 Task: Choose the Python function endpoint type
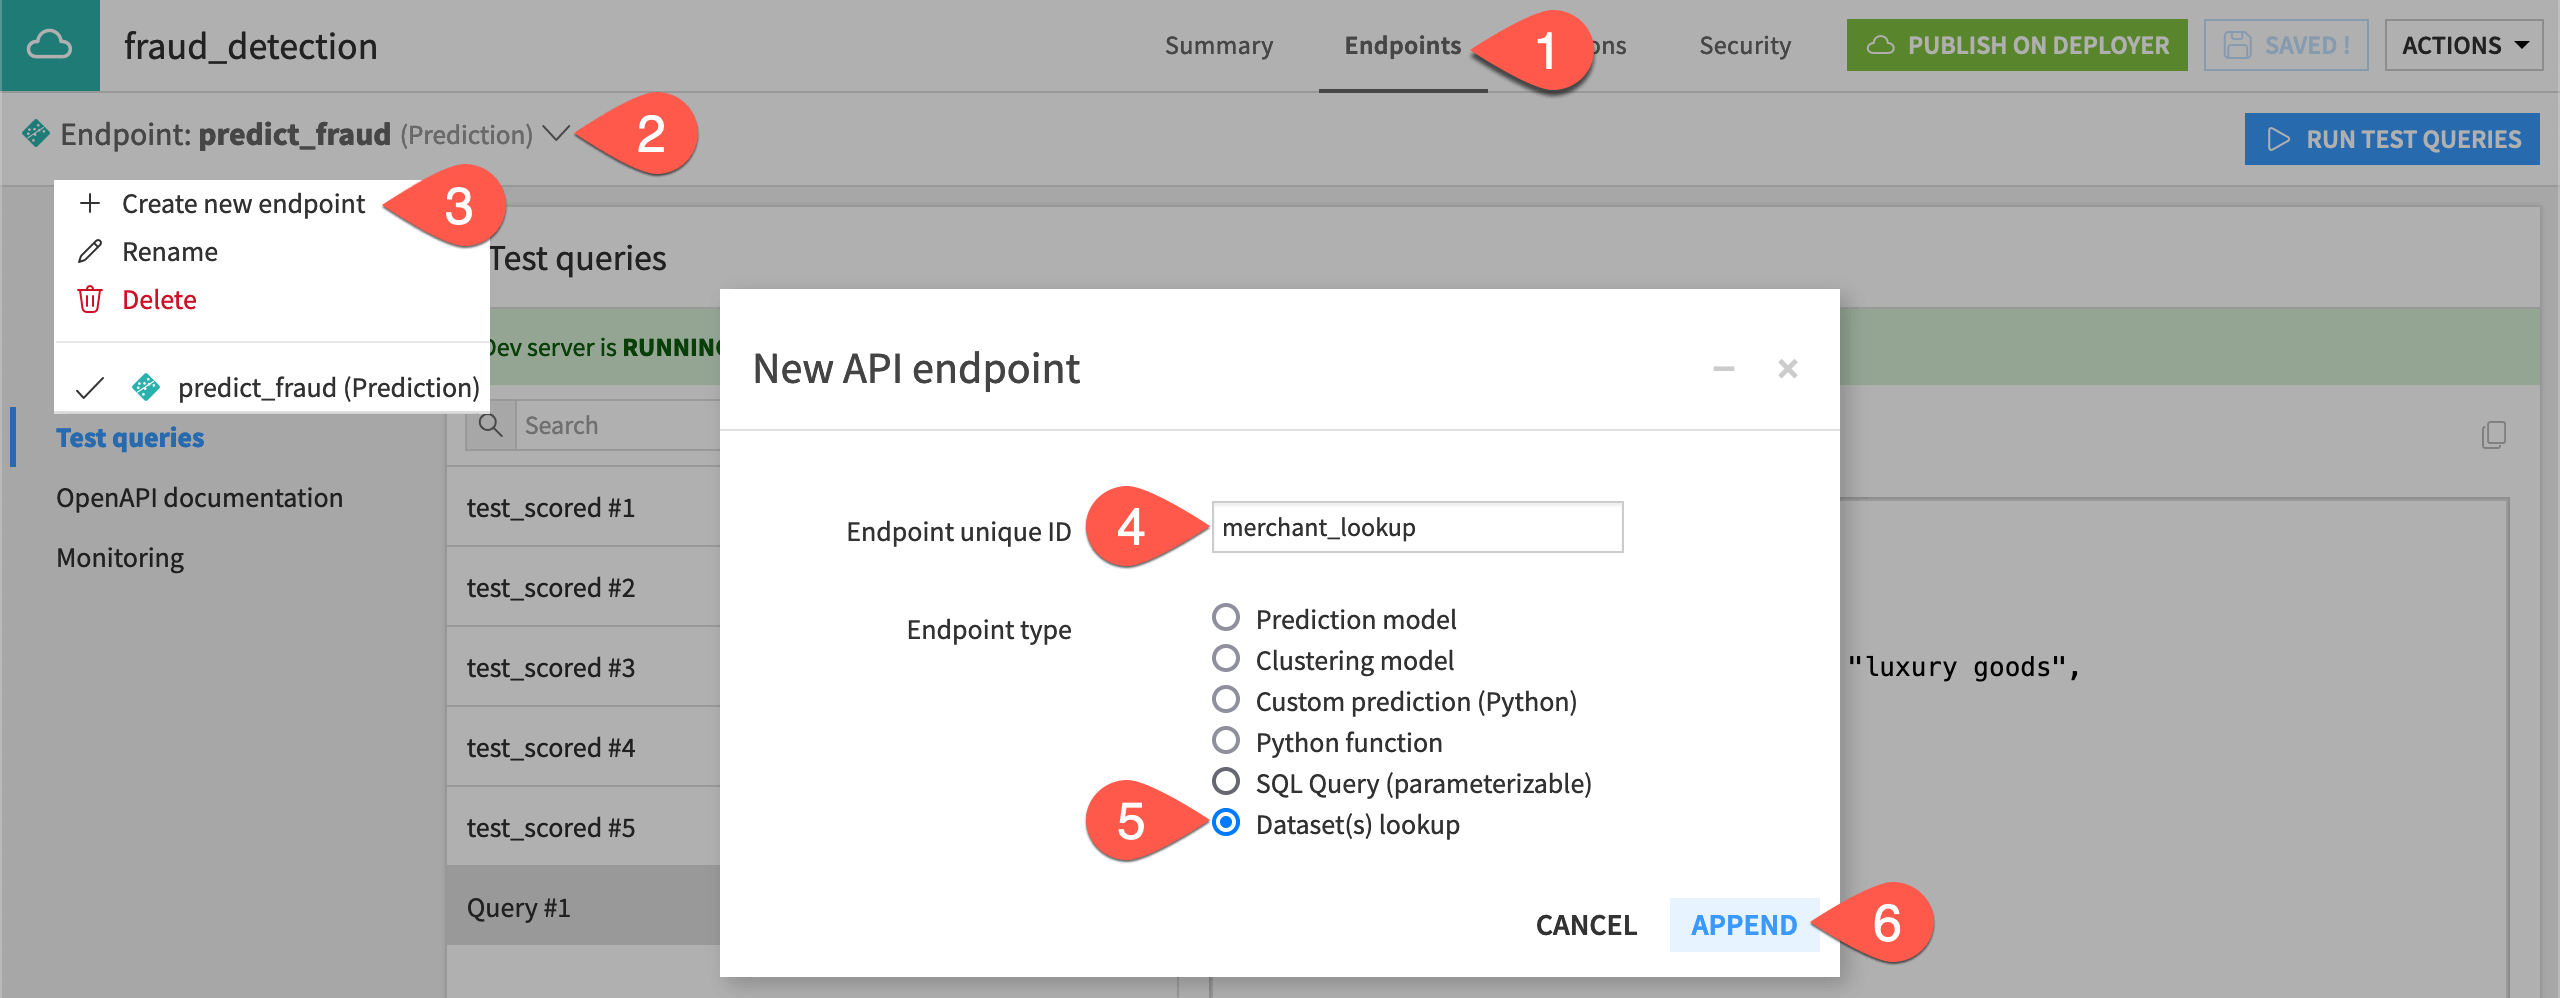pos(1225,741)
